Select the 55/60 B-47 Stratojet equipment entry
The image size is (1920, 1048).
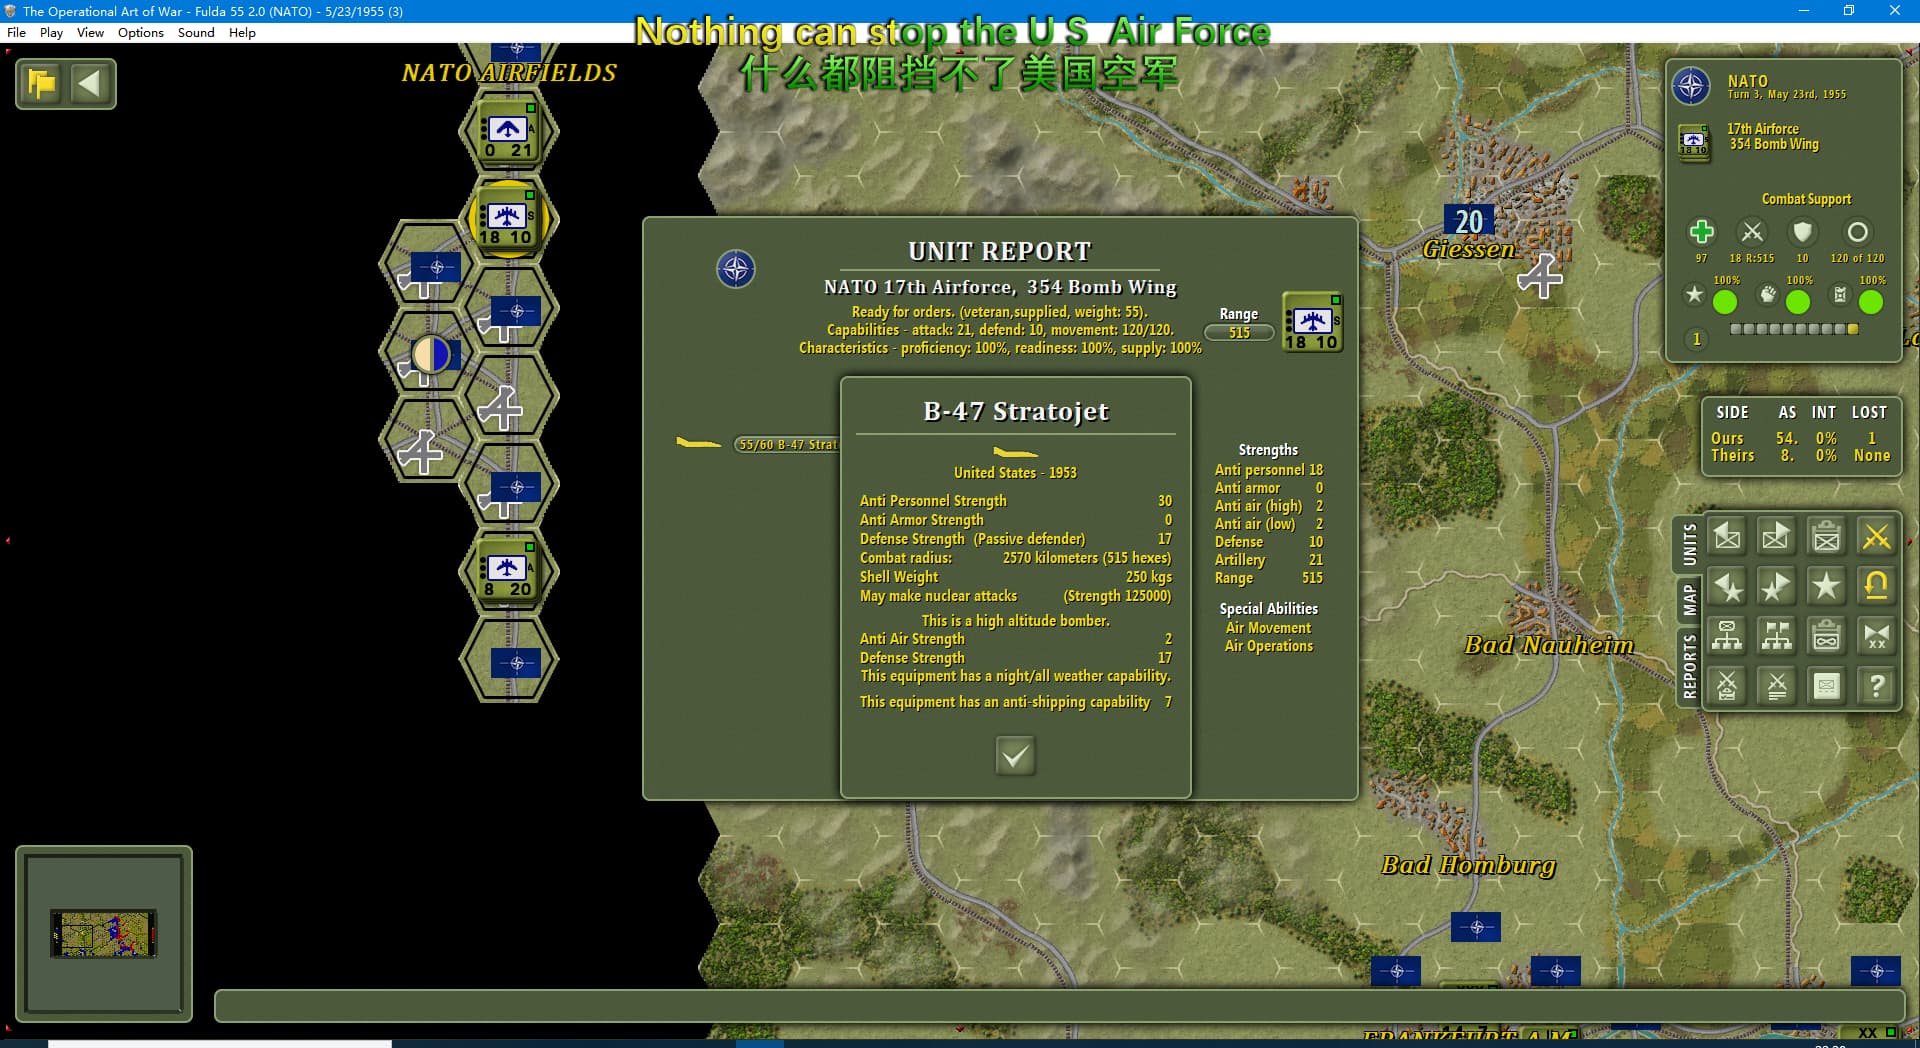tap(786, 445)
